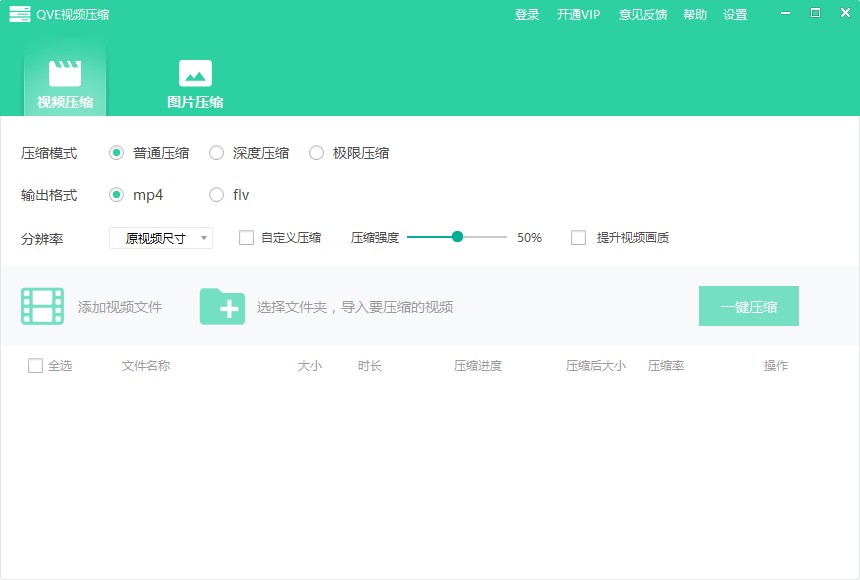Check the 提升视频画质 quality enhancement option
The image size is (860, 580).
577,237
